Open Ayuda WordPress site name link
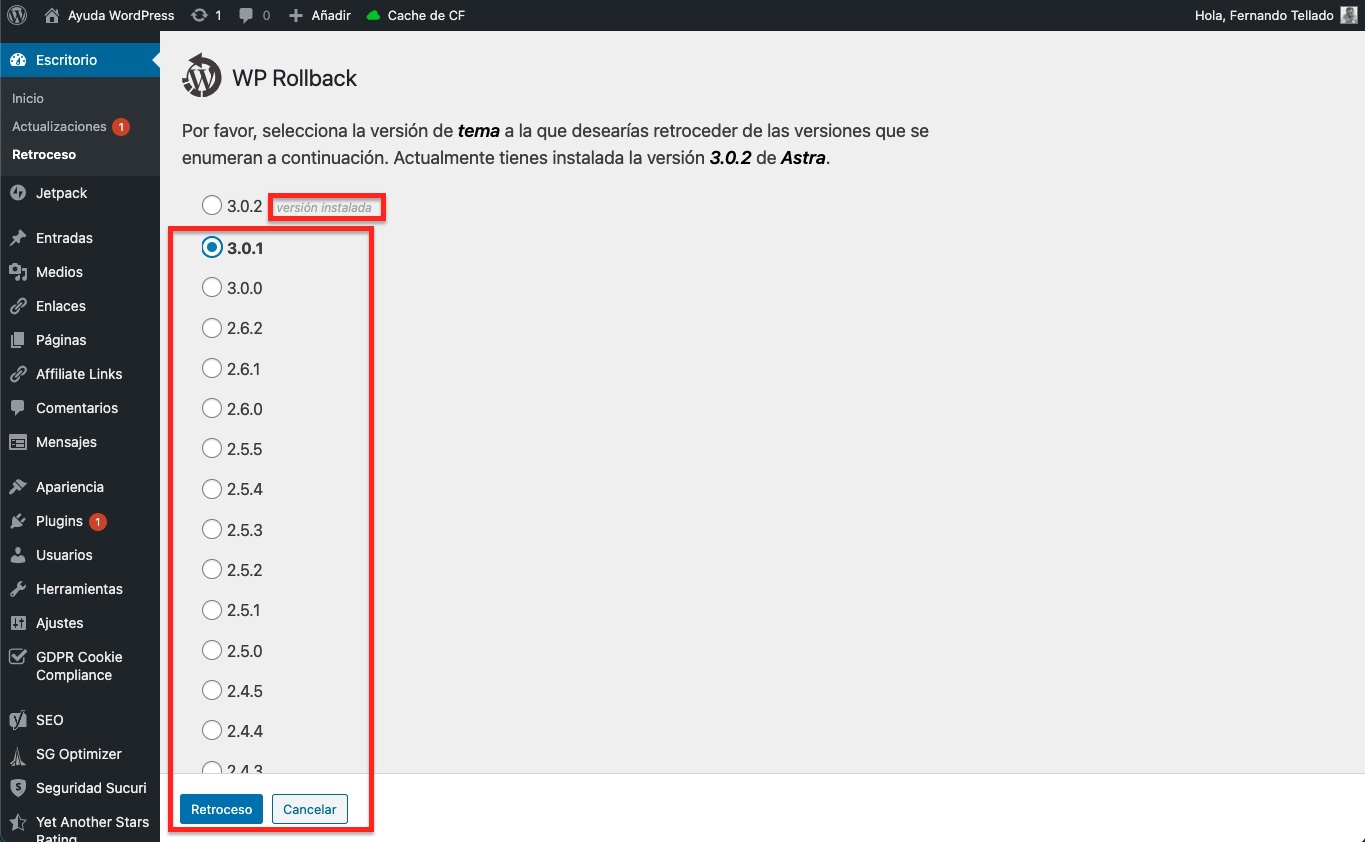Image resolution: width=1365 pixels, height=842 pixels. pos(121,15)
